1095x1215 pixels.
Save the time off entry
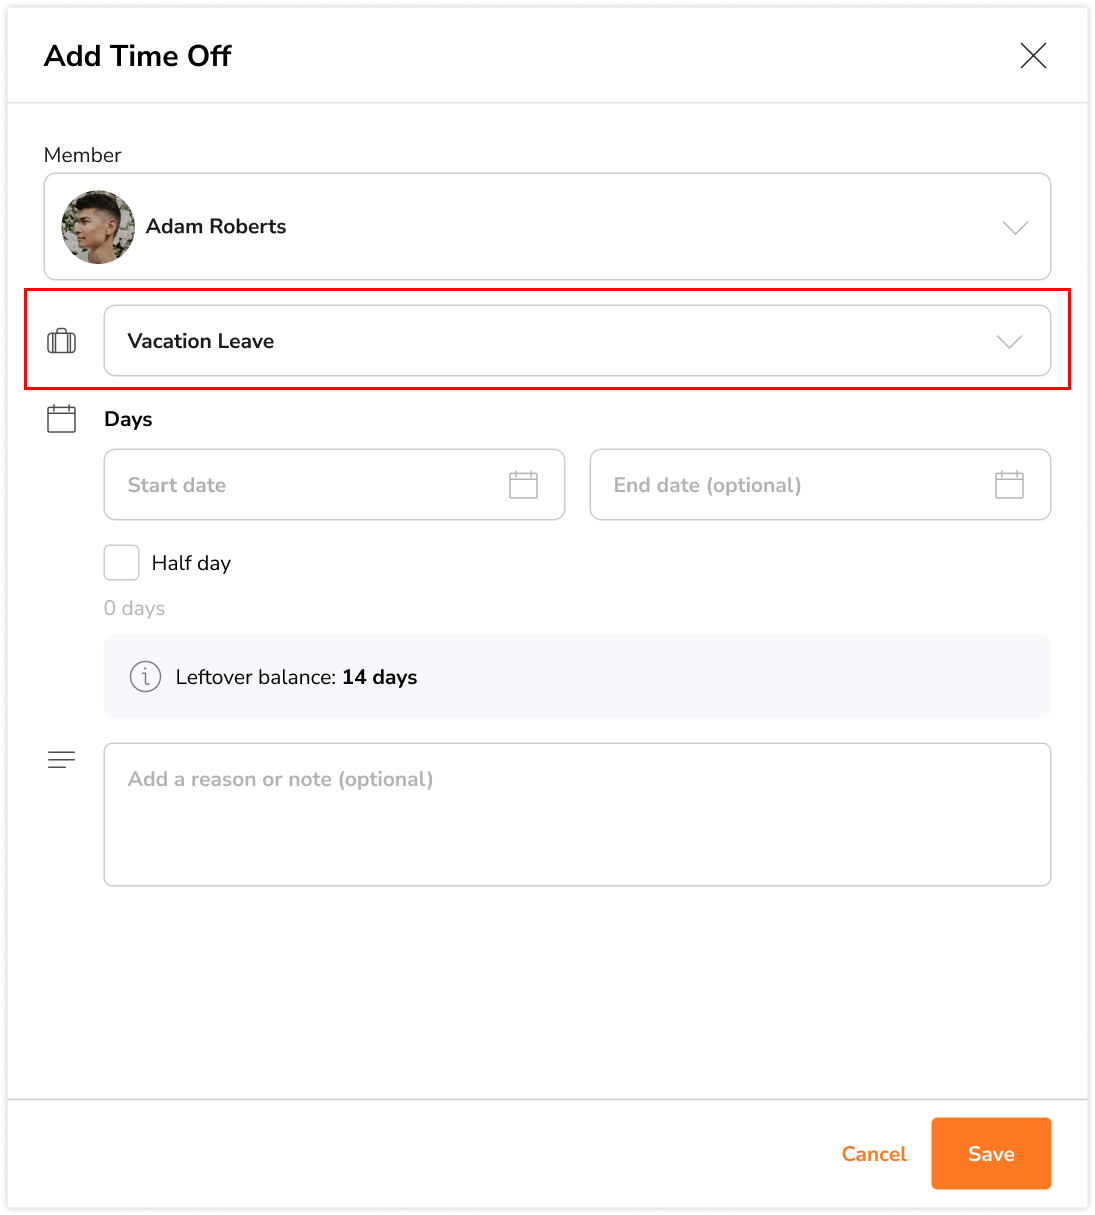point(990,1153)
